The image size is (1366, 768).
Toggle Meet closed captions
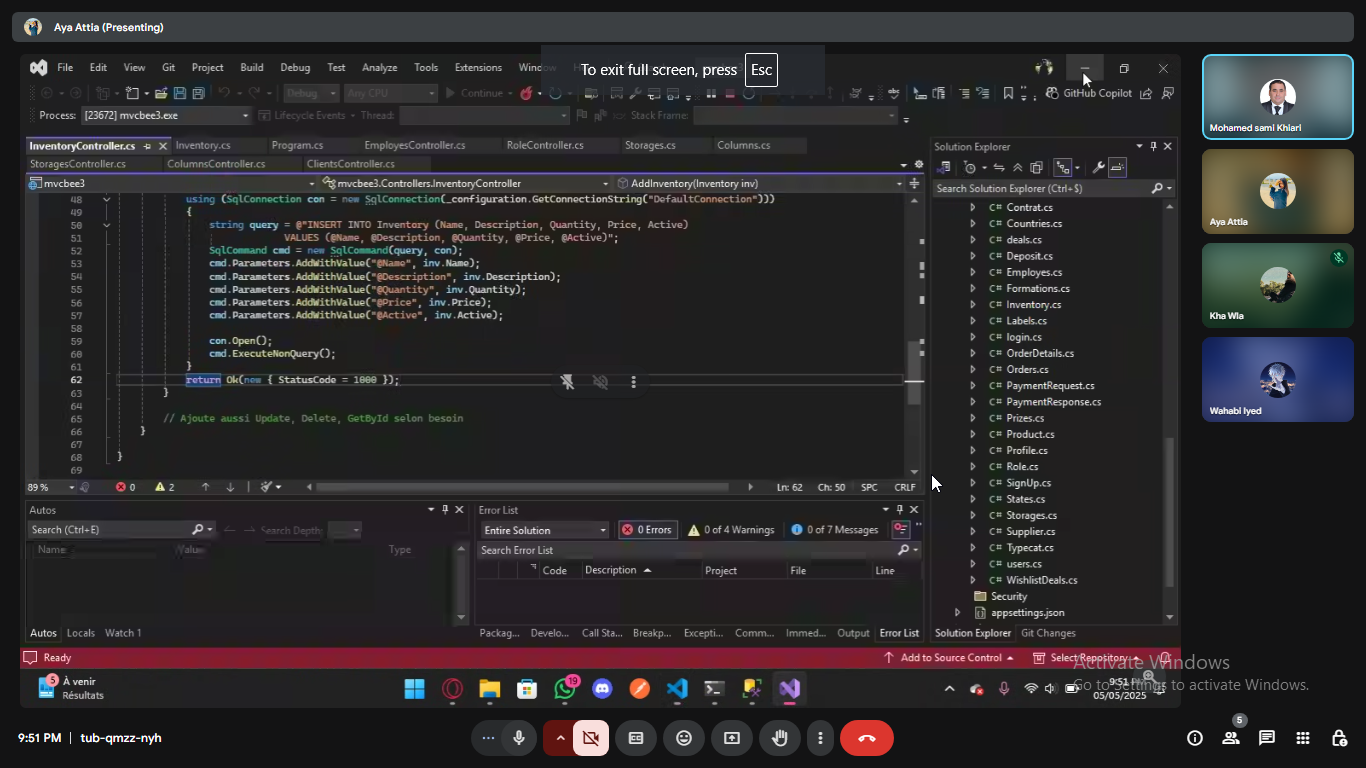coord(636,738)
